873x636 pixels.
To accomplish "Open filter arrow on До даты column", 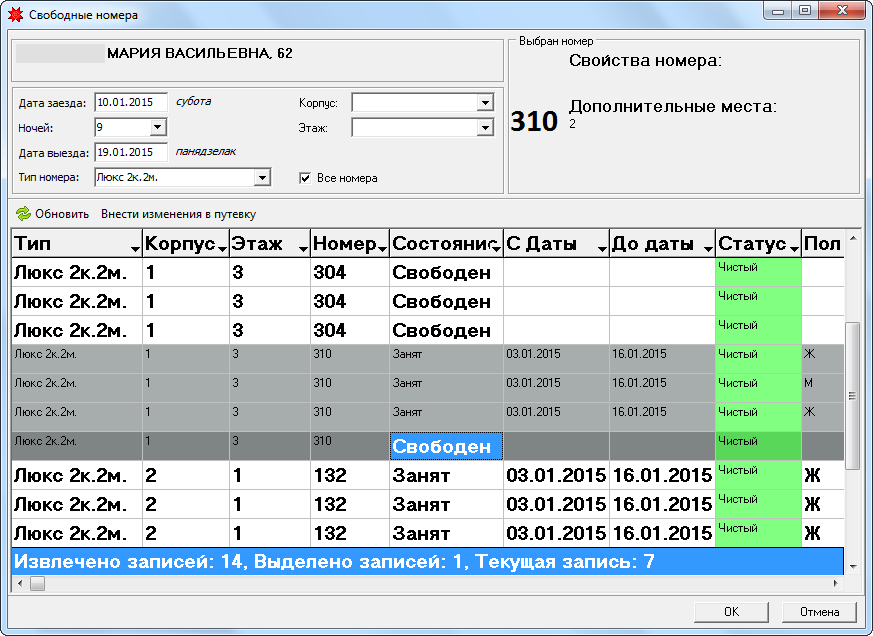I will pos(708,247).
